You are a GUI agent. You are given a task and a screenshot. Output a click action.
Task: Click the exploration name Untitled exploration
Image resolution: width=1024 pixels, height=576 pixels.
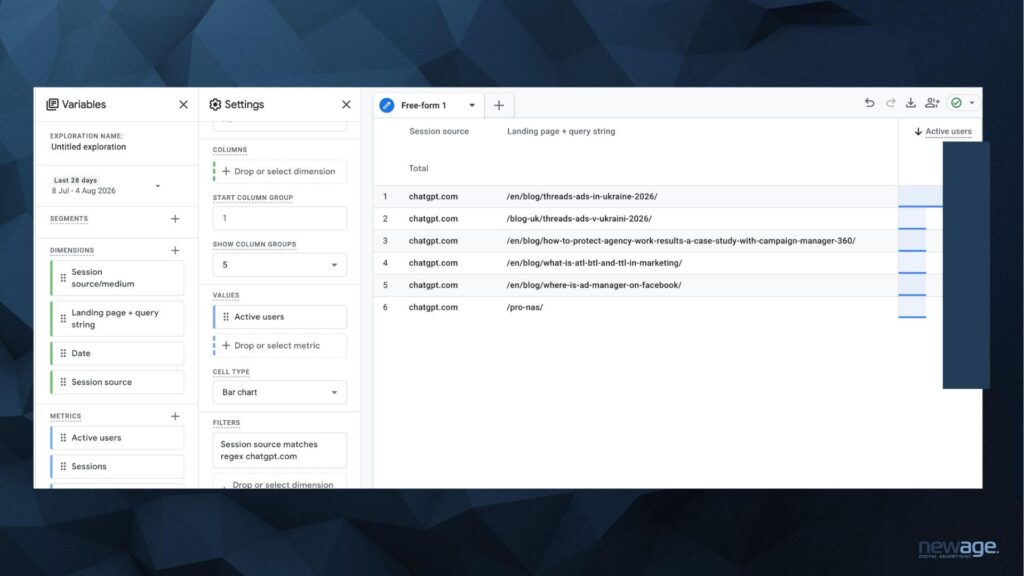(88, 147)
